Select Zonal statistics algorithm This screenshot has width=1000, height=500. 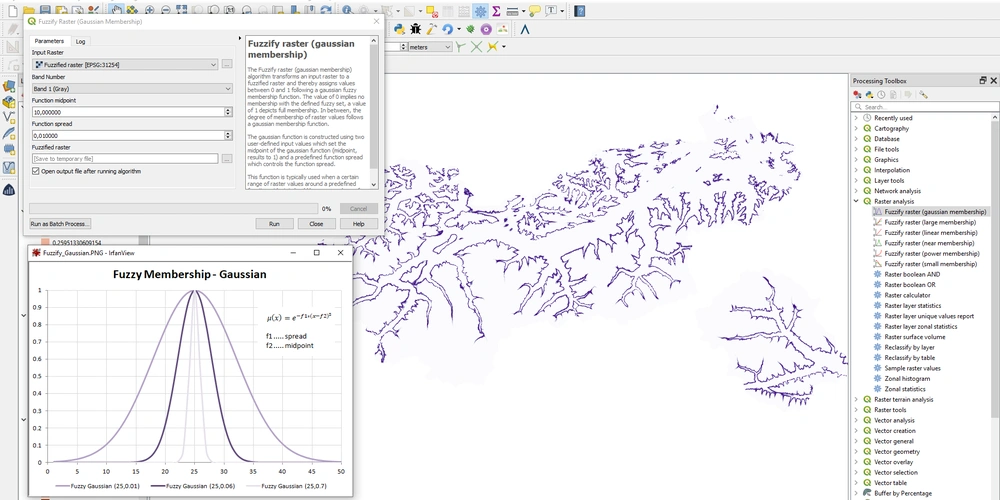click(904, 389)
